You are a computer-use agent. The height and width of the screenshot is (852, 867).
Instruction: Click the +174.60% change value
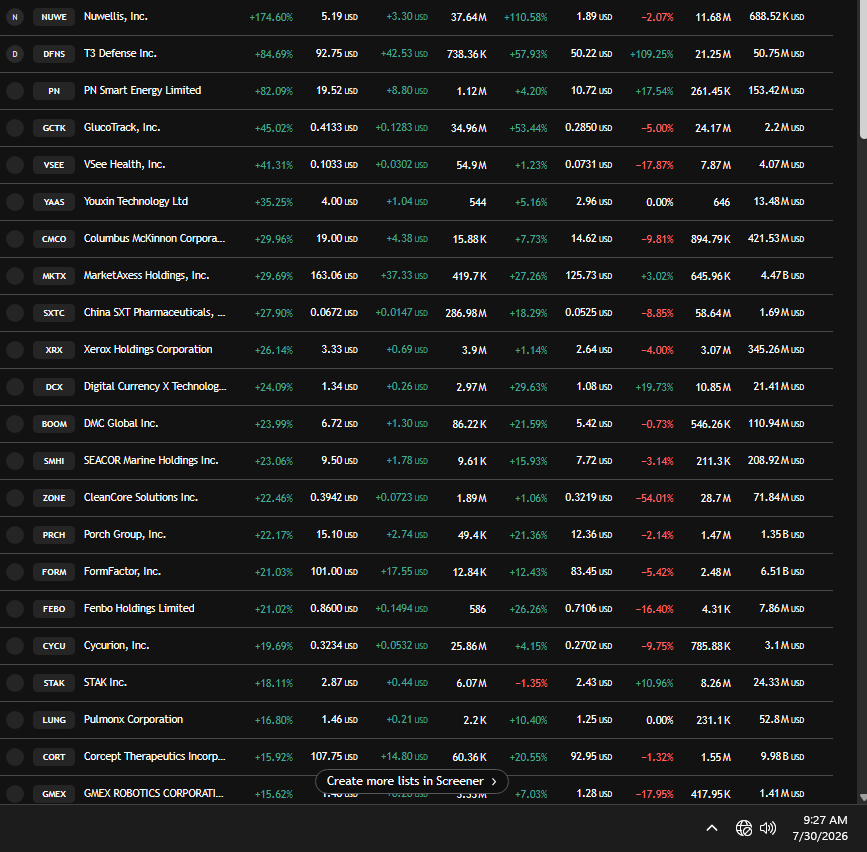[271, 17]
